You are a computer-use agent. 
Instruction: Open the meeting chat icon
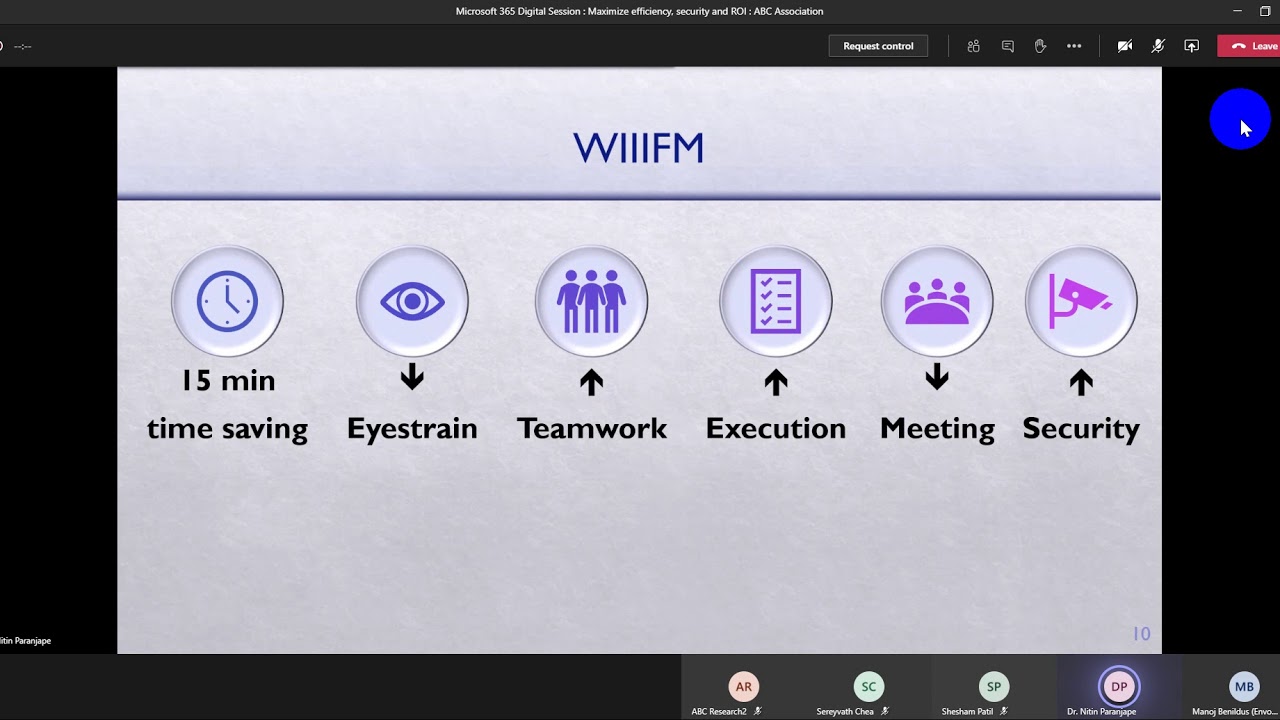[1007, 46]
